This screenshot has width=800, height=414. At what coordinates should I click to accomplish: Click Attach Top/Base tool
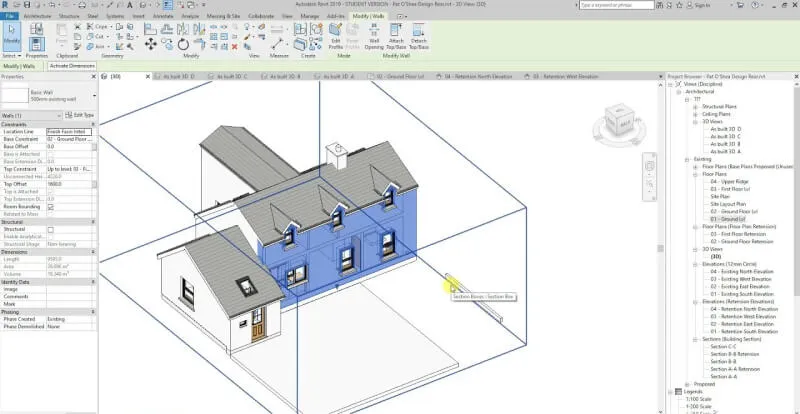[x=395, y=36]
